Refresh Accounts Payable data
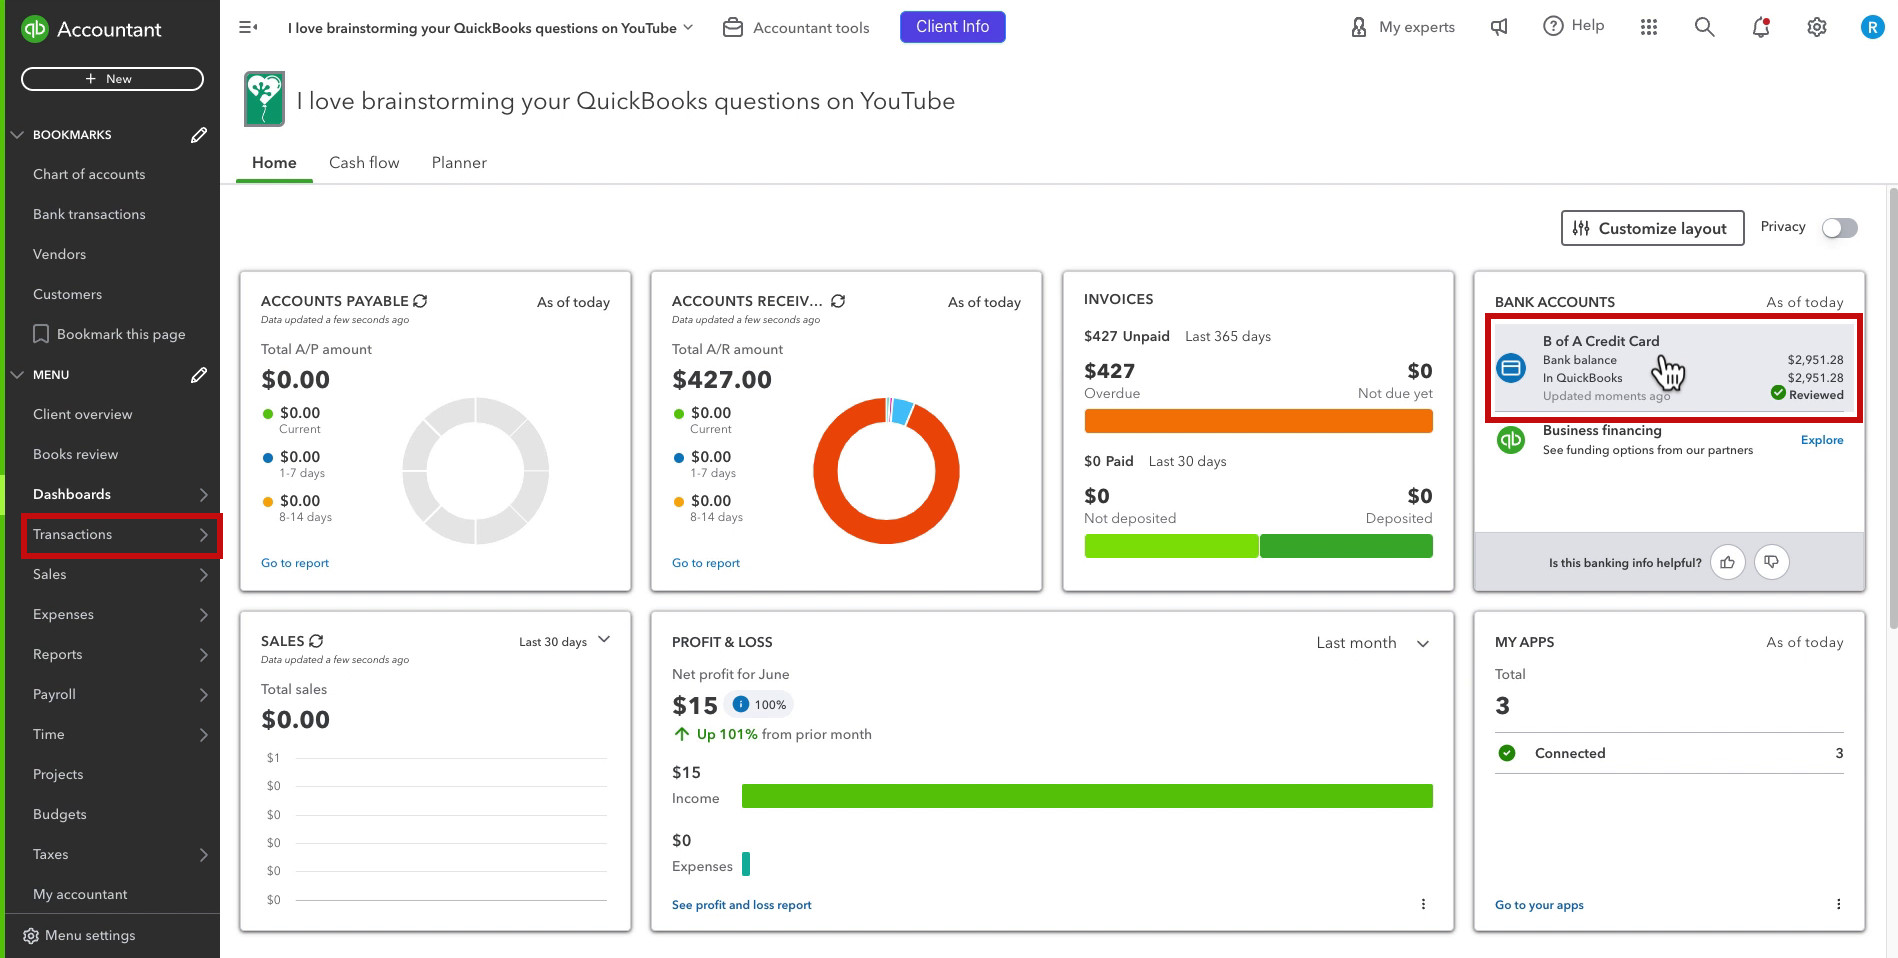1898x958 pixels. 420,301
